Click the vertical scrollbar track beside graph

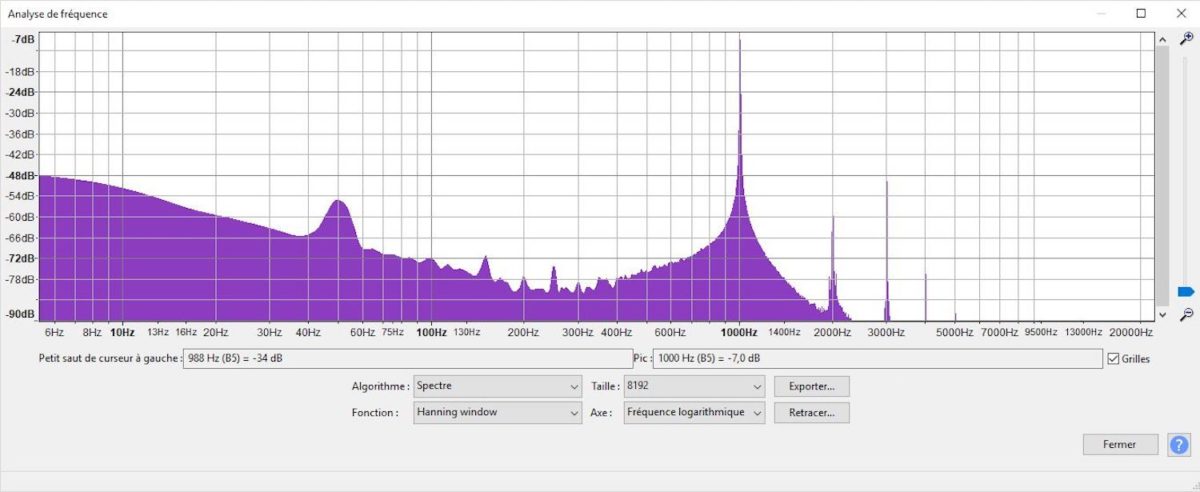(x=1163, y=175)
